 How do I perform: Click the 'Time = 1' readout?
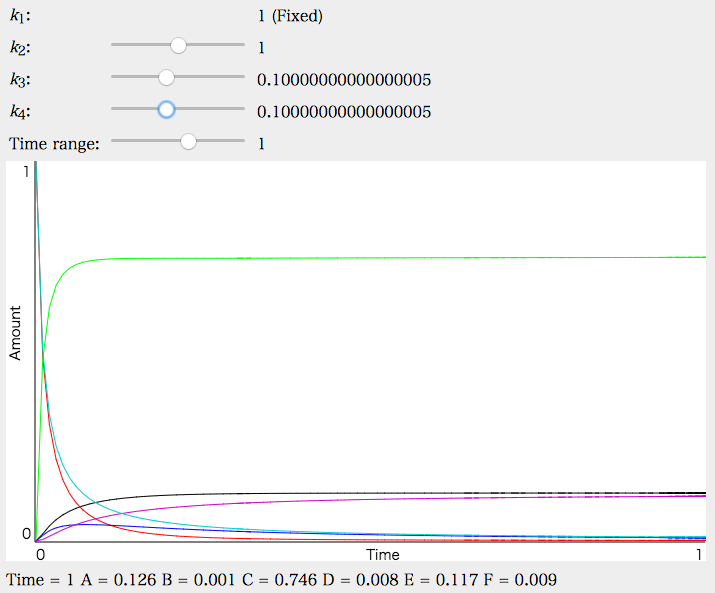click(x=40, y=580)
